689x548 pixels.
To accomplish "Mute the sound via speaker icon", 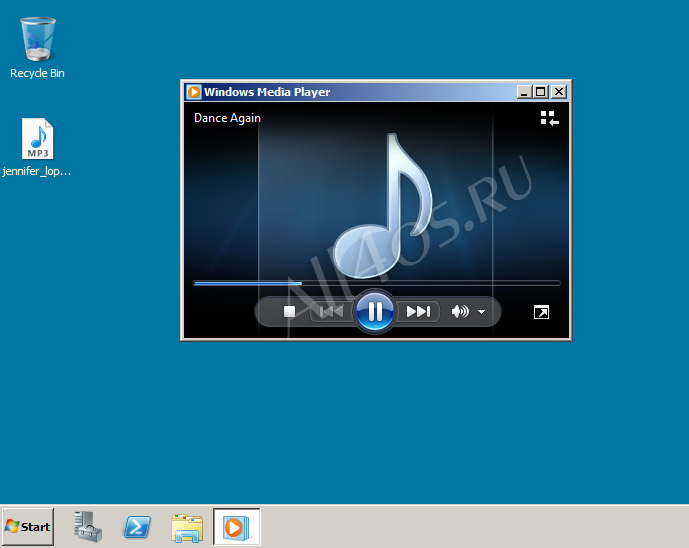I will point(460,312).
